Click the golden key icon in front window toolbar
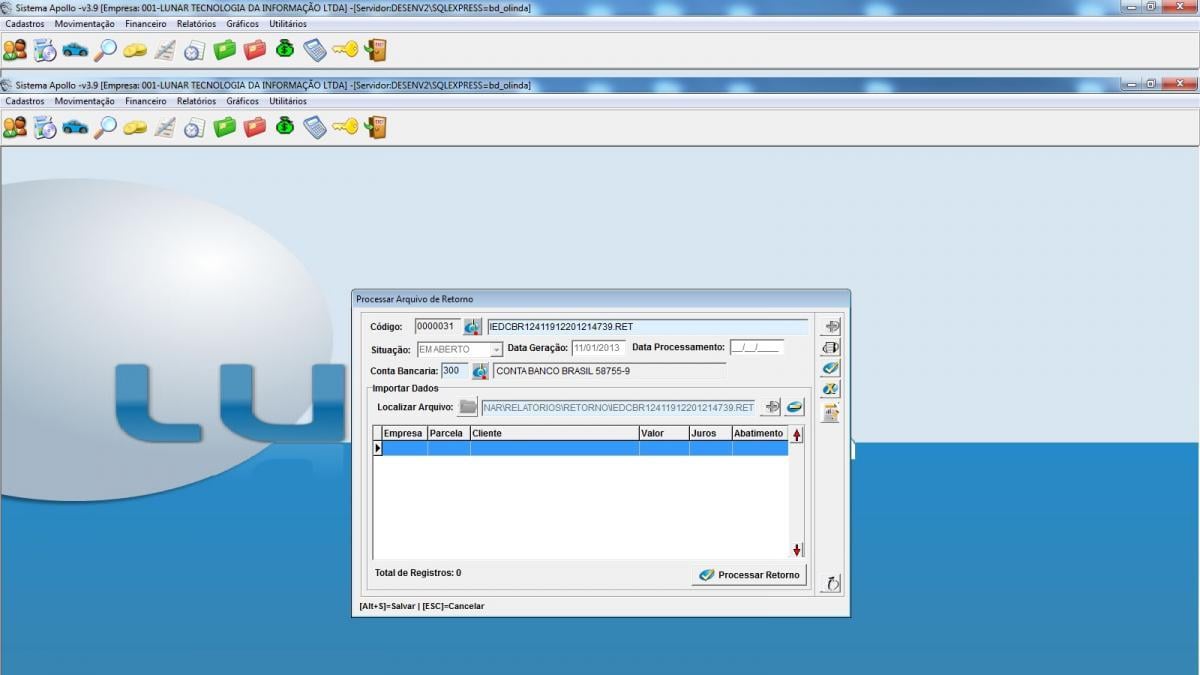1200x675 pixels. [x=345, y=127]
